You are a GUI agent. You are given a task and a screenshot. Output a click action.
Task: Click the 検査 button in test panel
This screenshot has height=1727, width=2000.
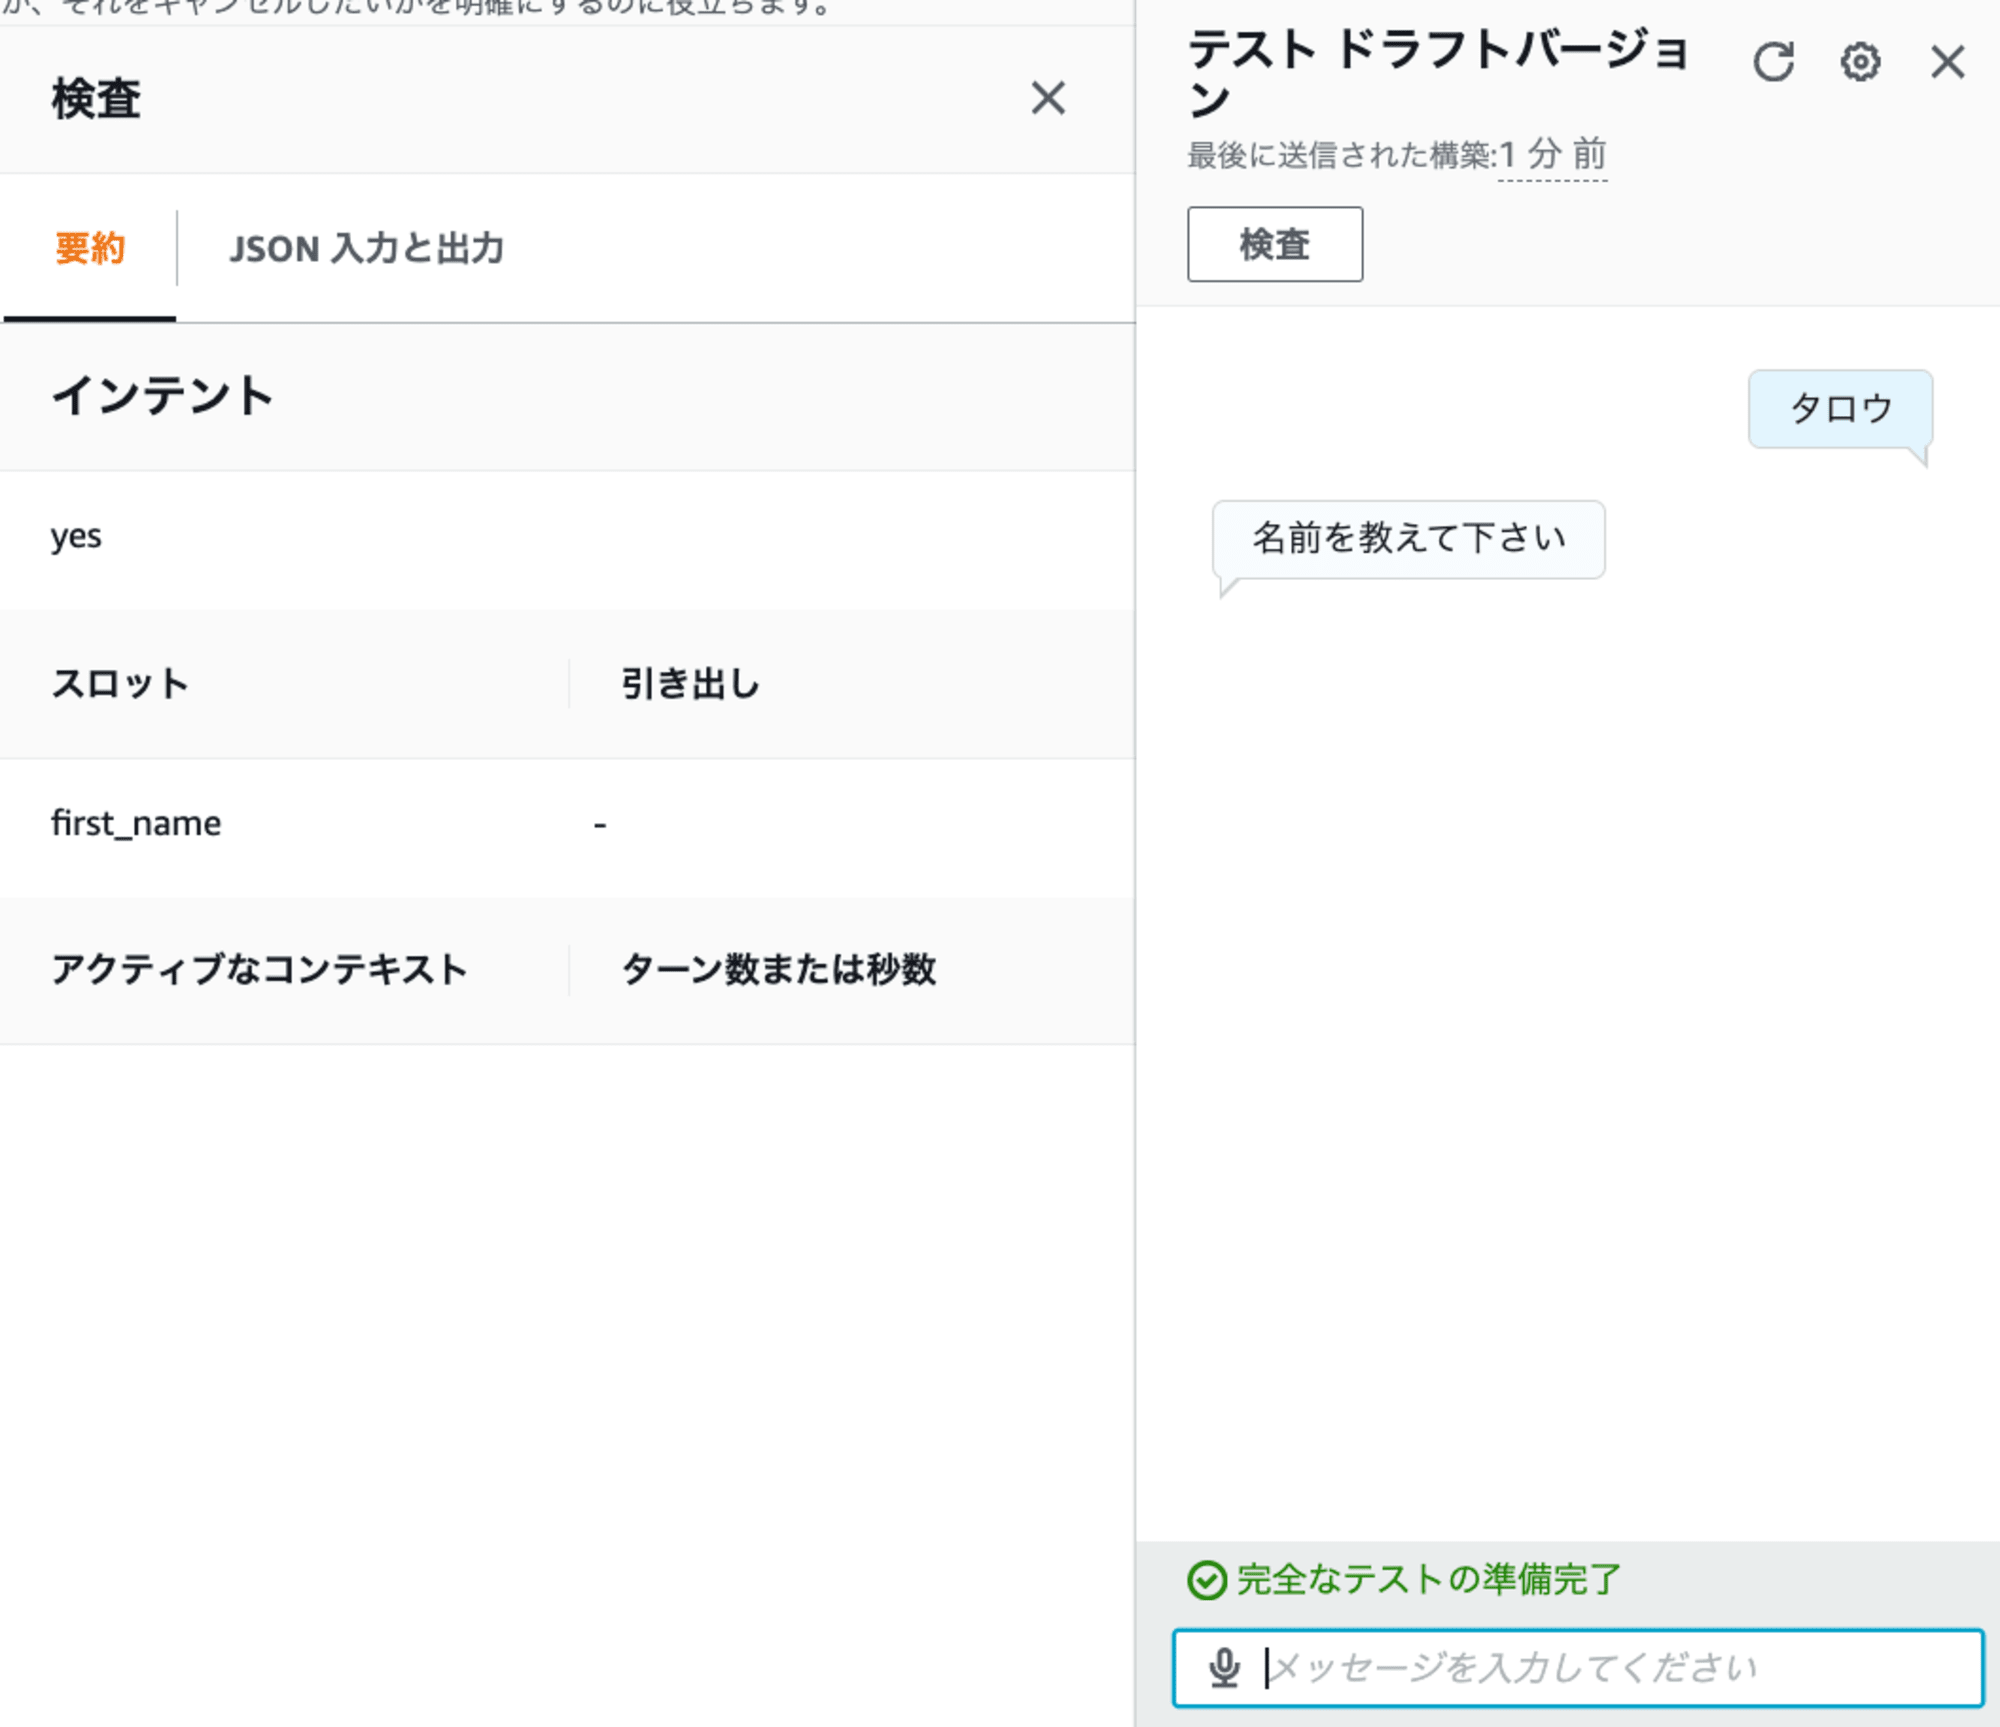1275,244
